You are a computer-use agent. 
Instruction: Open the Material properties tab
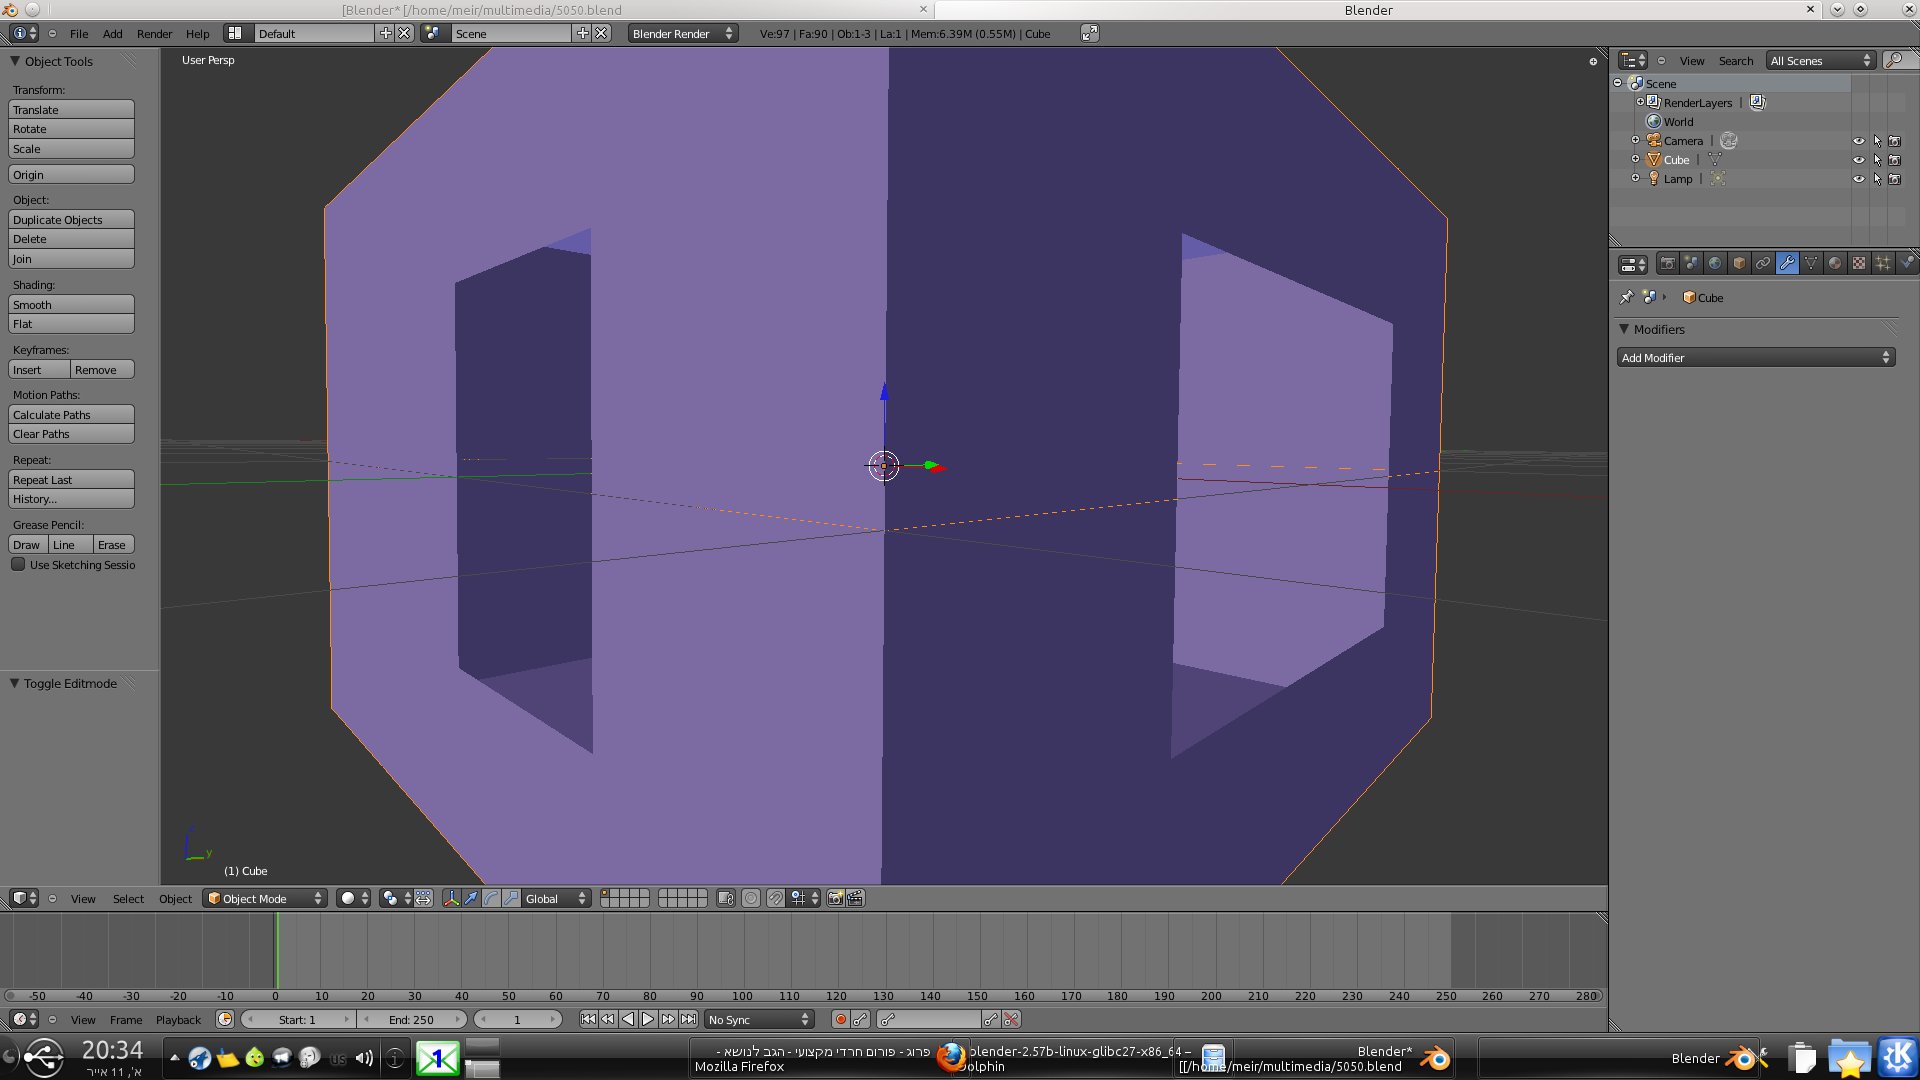click(1835, 264)
